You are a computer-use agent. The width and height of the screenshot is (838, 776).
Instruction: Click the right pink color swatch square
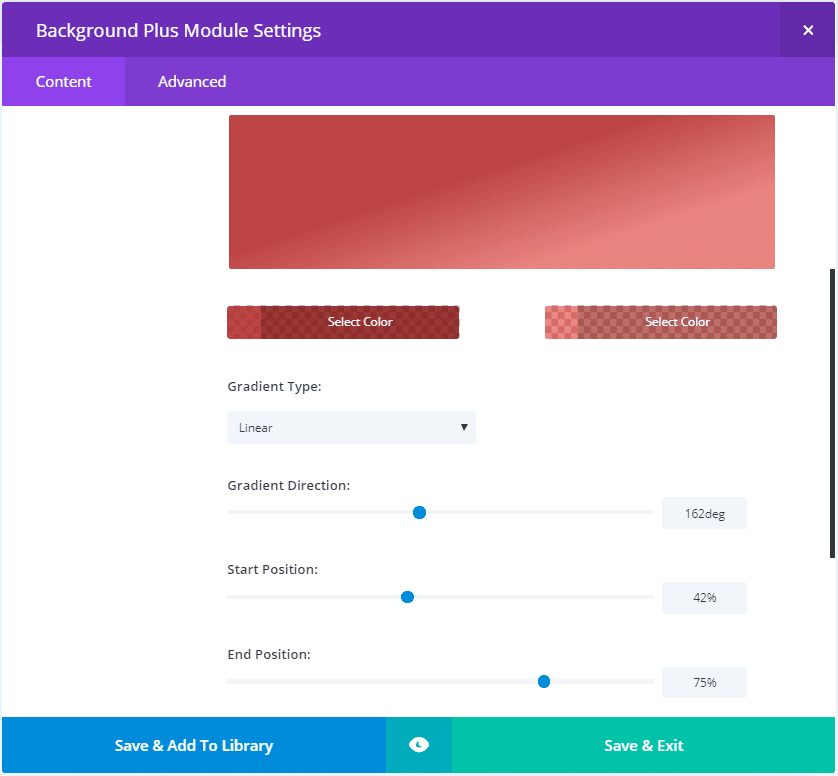pyautogui.click(x=562, y=322)
